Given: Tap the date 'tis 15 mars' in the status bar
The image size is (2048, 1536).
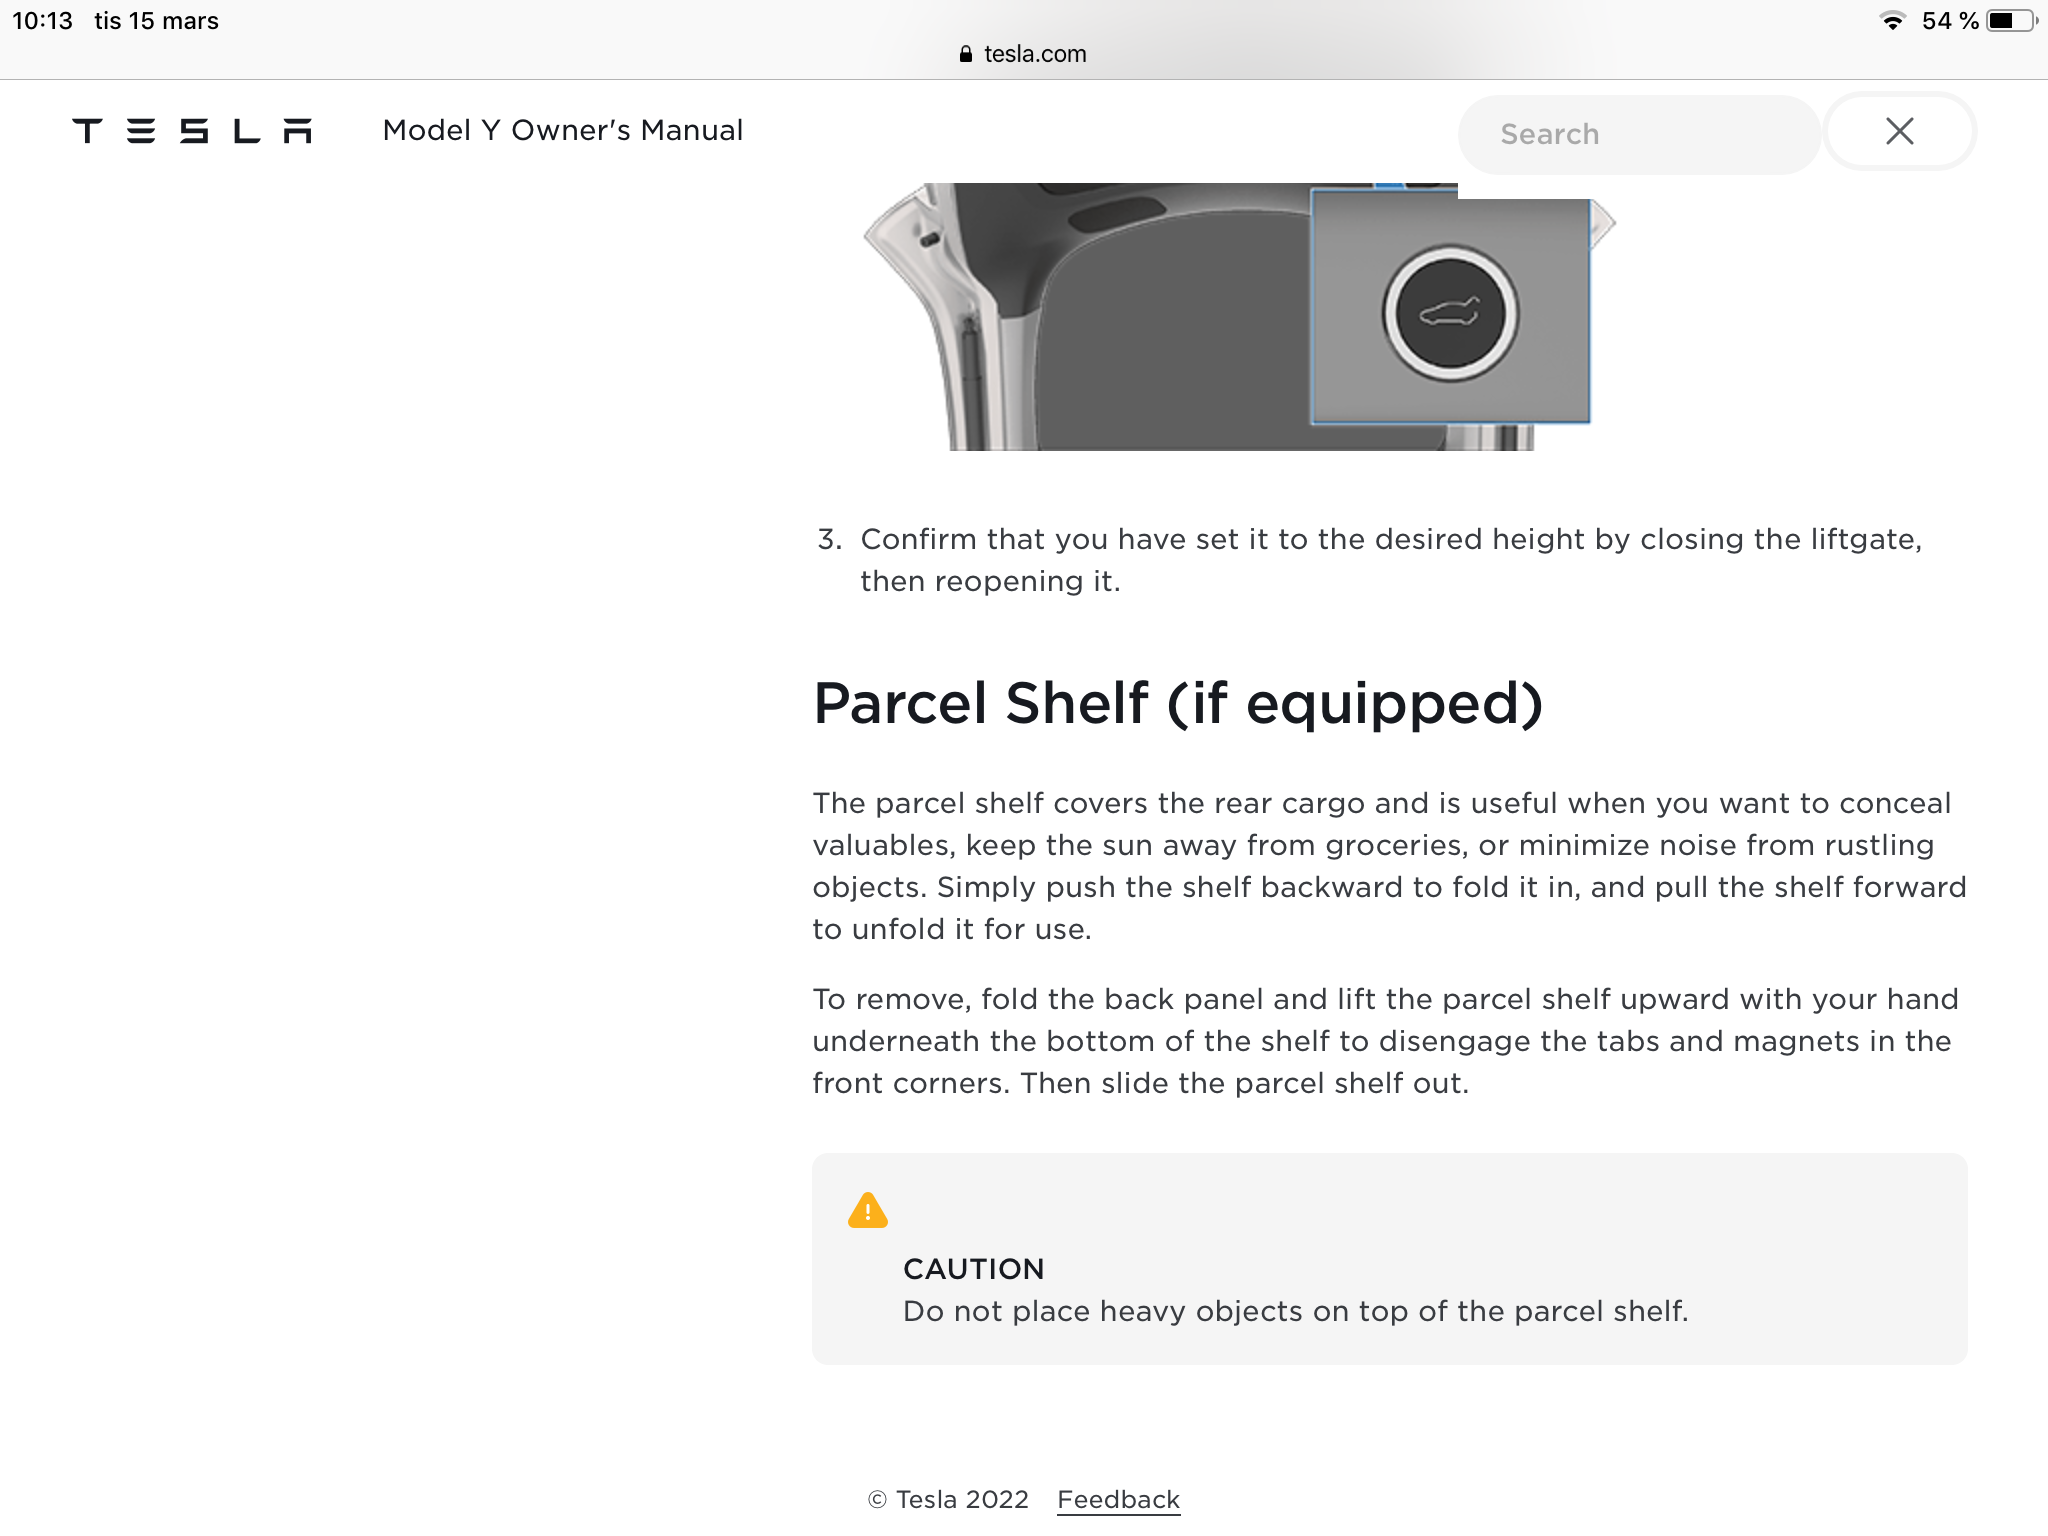Looking at the screenshot, I should point(156,21).
